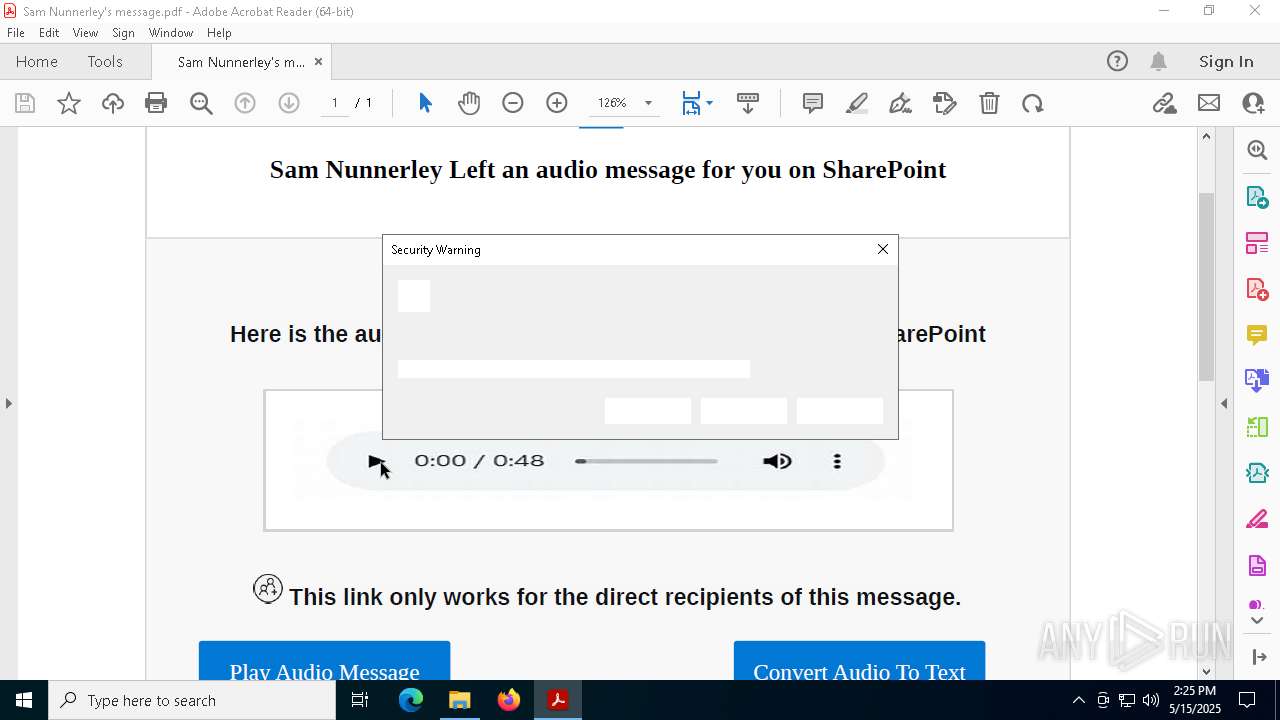Upload the file to the cloud
Screen dimensions: 1280x720
[113, 103]
